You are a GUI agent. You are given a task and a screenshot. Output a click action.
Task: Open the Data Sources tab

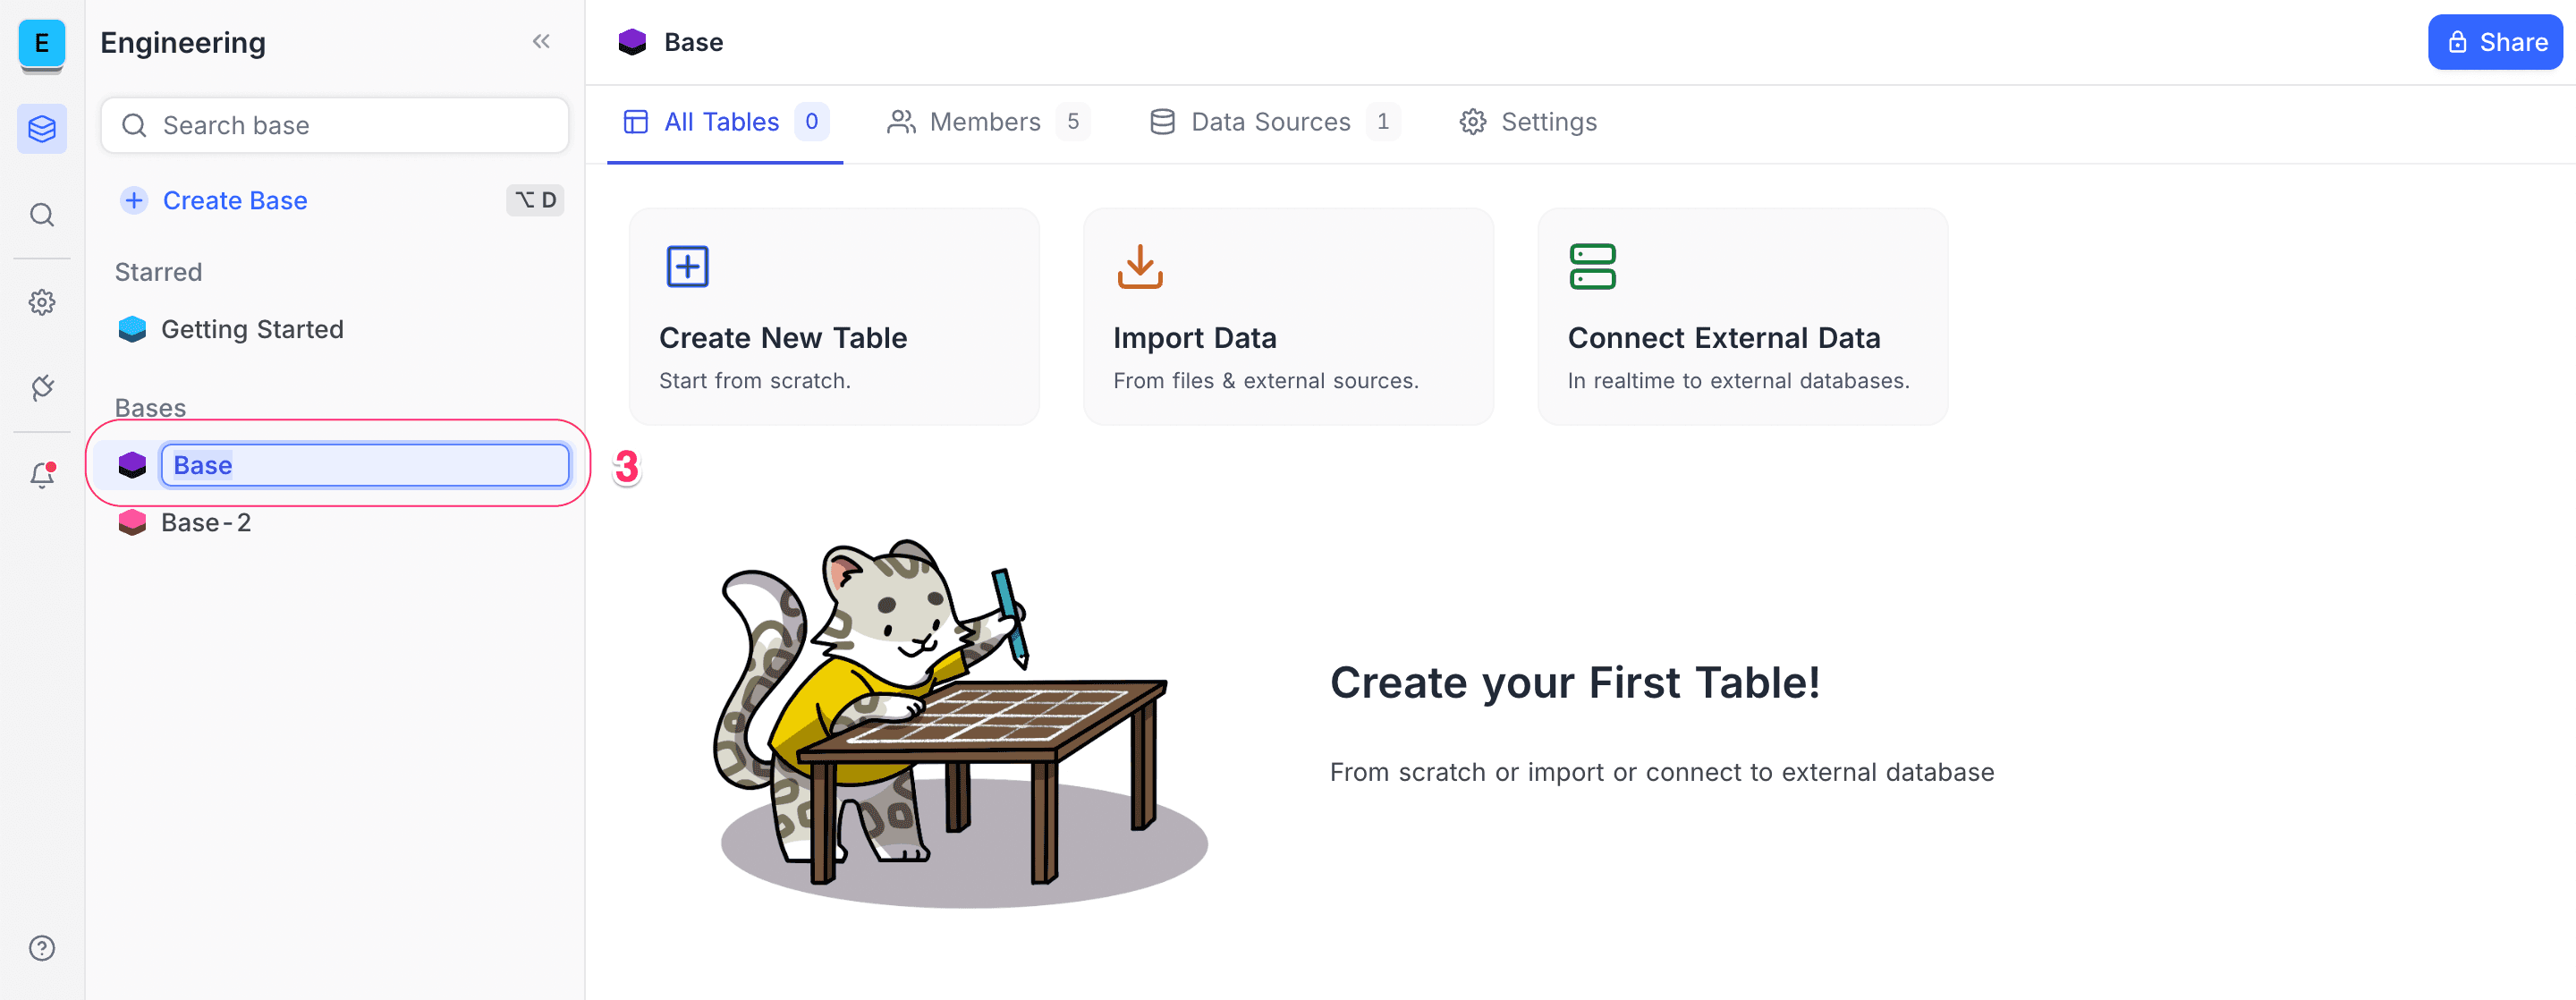pyautogui.click(x=1270, y=122)
